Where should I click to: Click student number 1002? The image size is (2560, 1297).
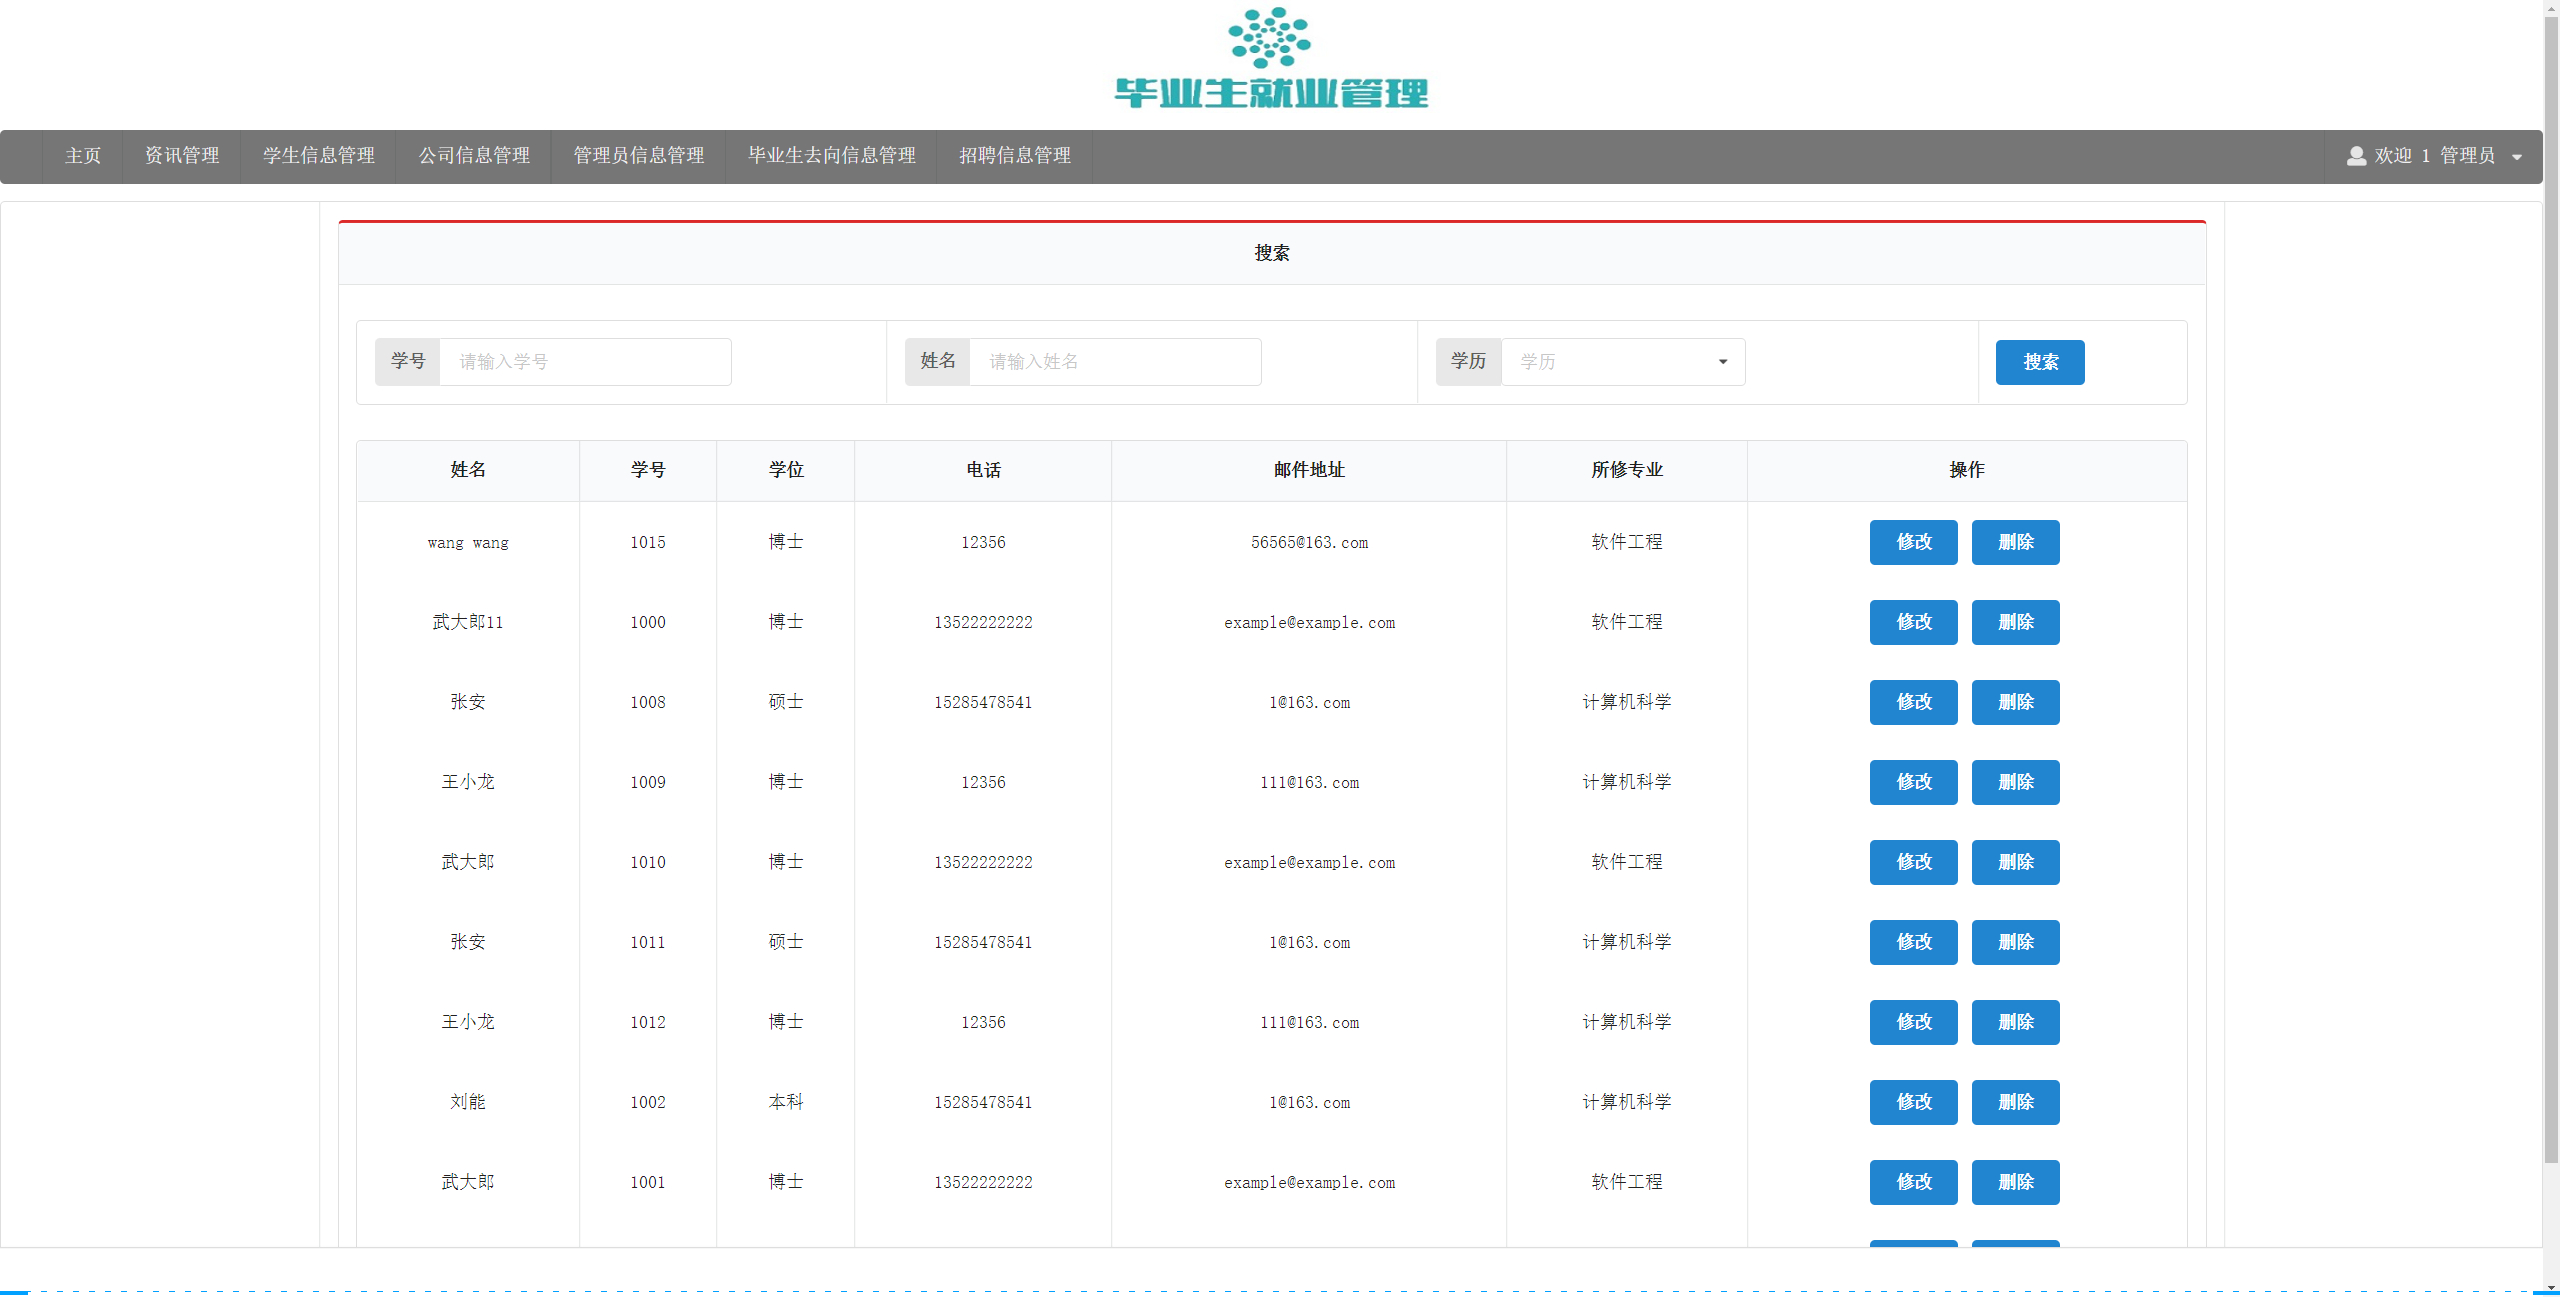pos(648,1102)
